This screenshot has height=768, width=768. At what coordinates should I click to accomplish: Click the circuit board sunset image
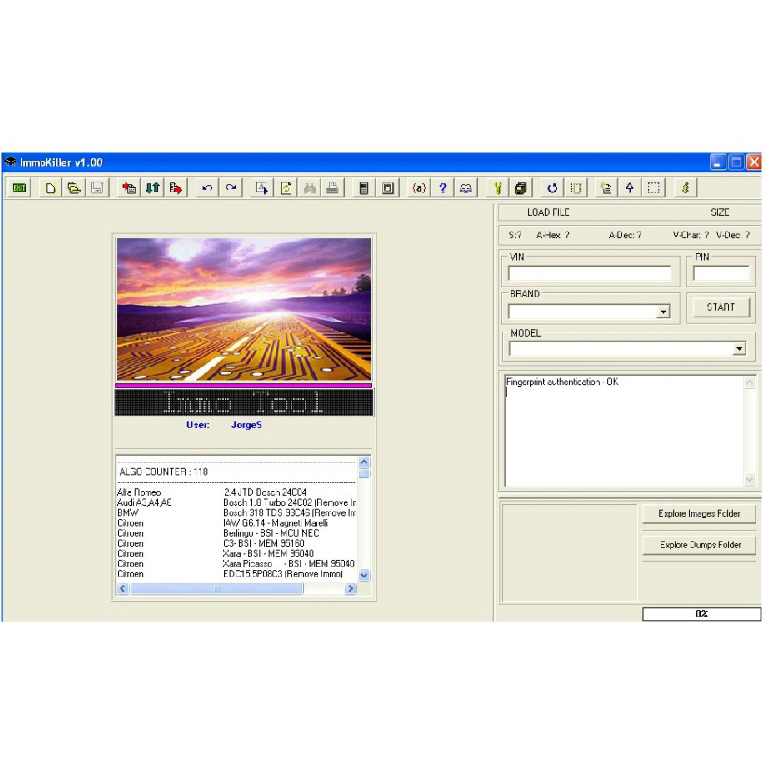pos(244,309)
